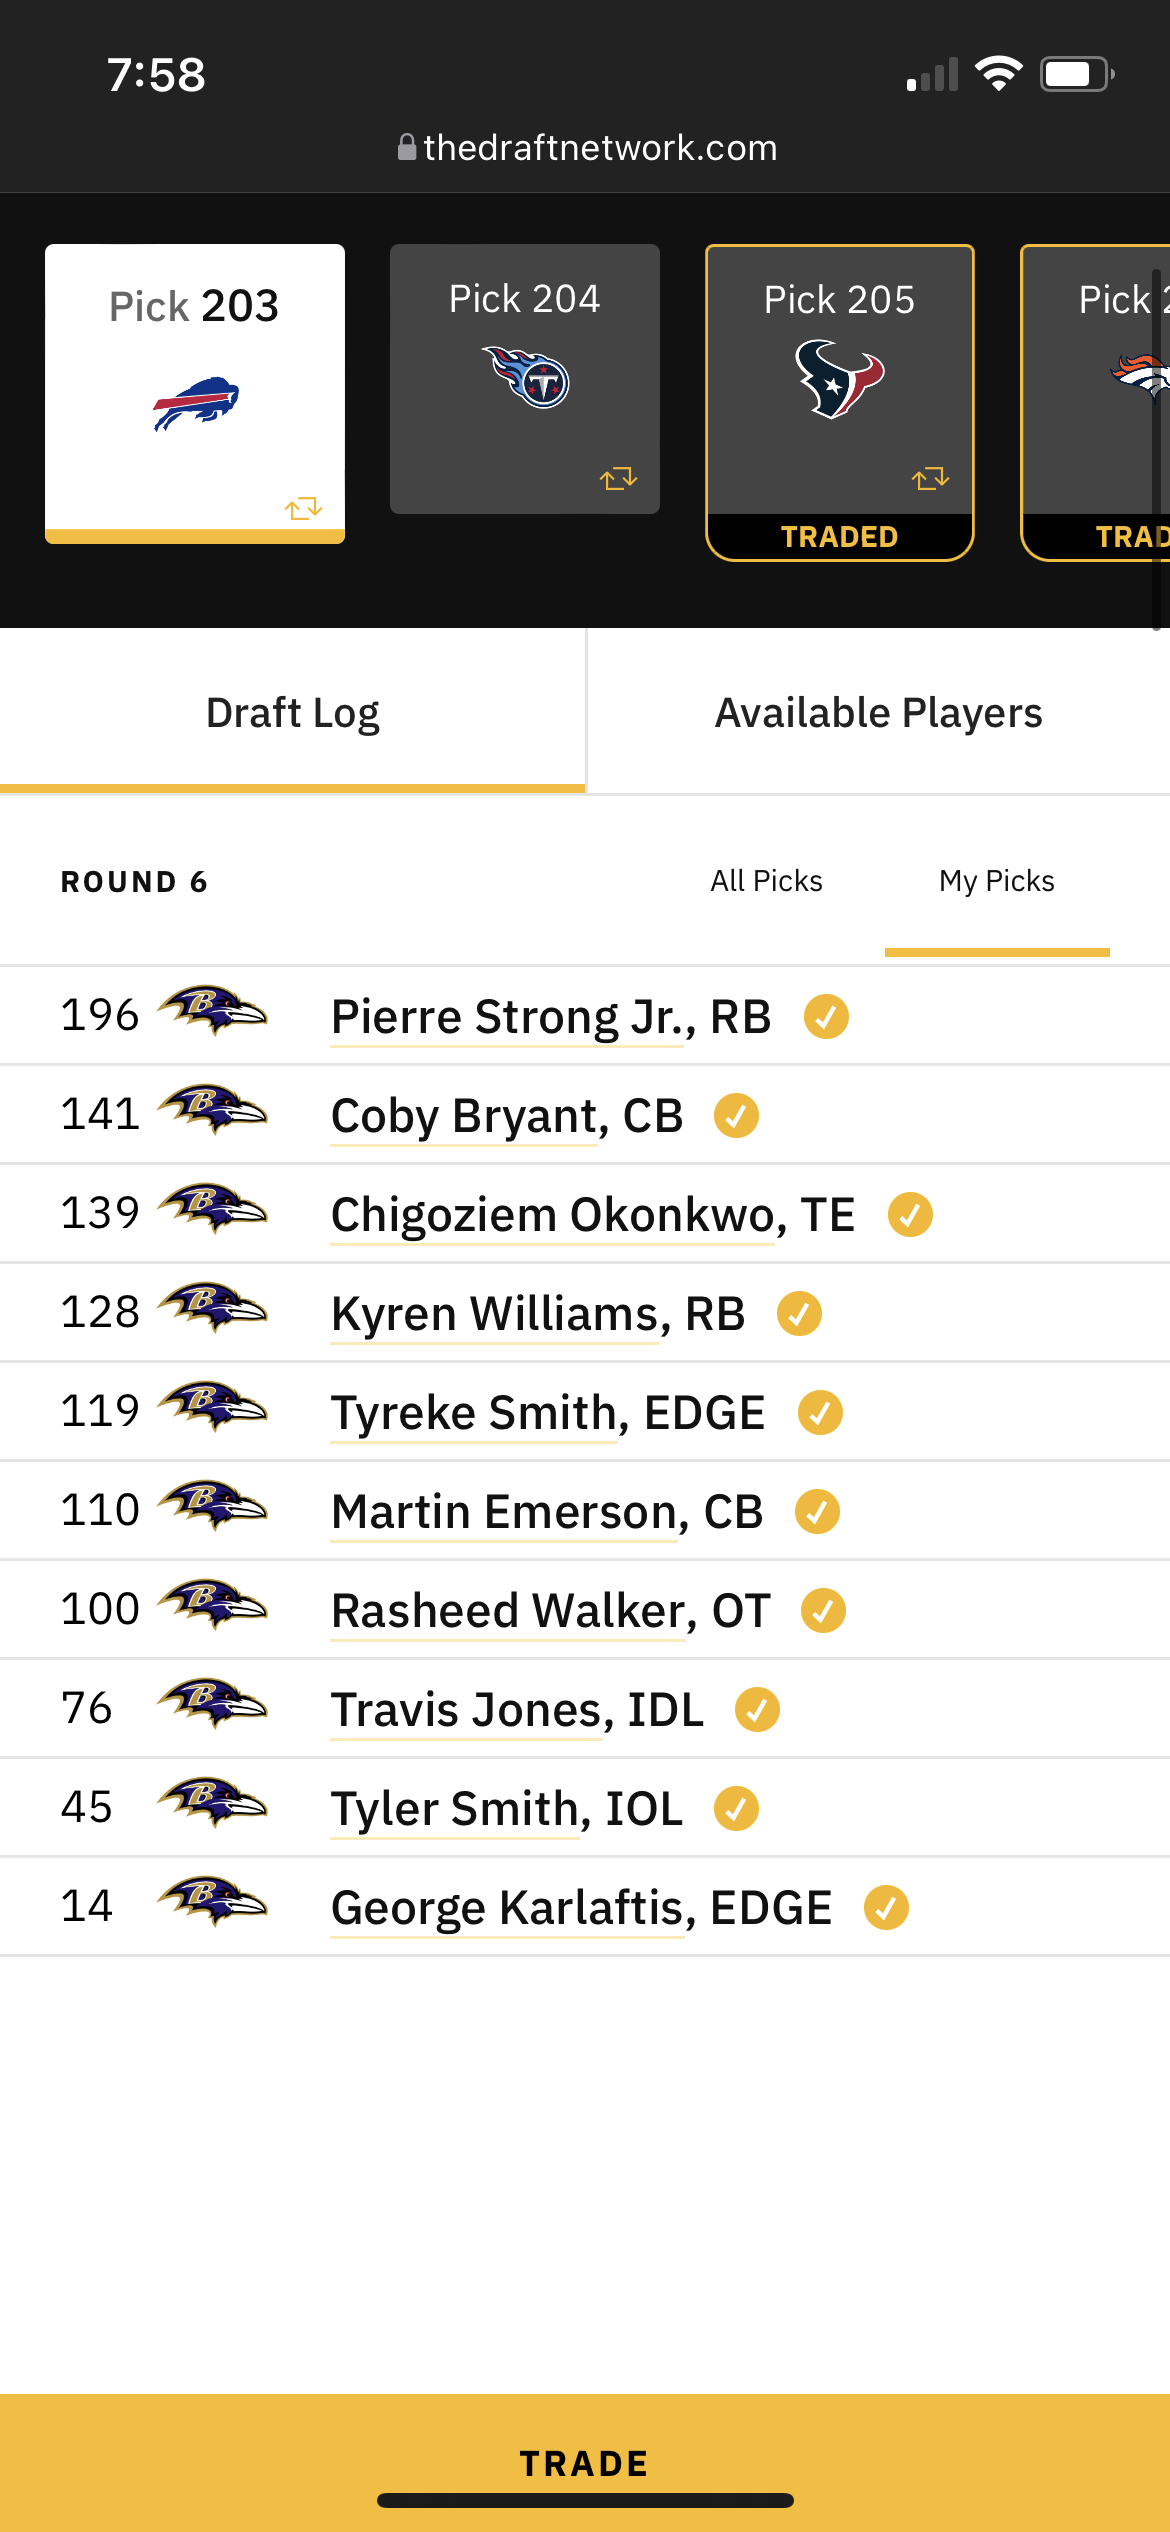Tap the Houston Texans logo on Pick 205
The image size is (1170, 2532).
point(840,379)
